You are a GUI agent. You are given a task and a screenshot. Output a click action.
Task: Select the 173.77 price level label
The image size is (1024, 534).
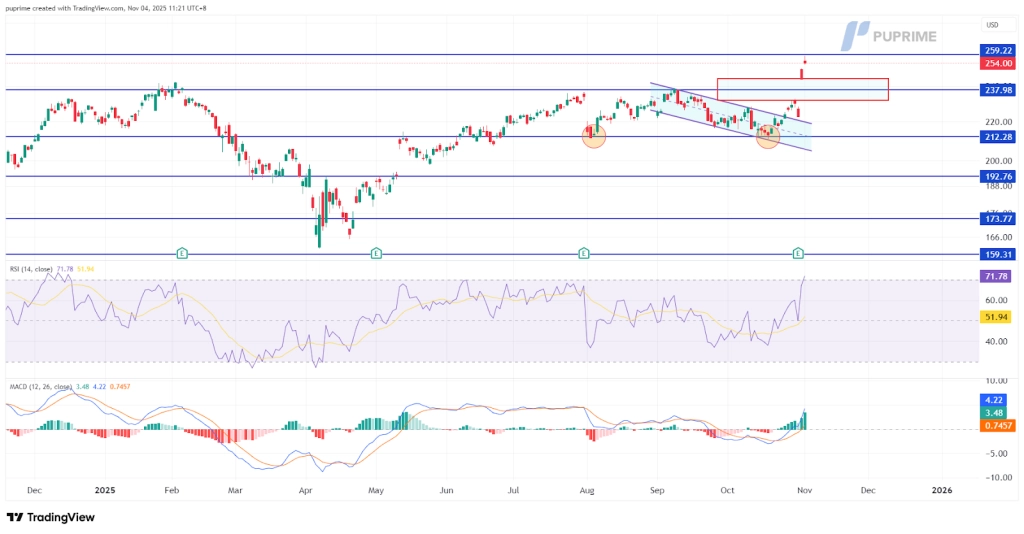coord(998,219)
